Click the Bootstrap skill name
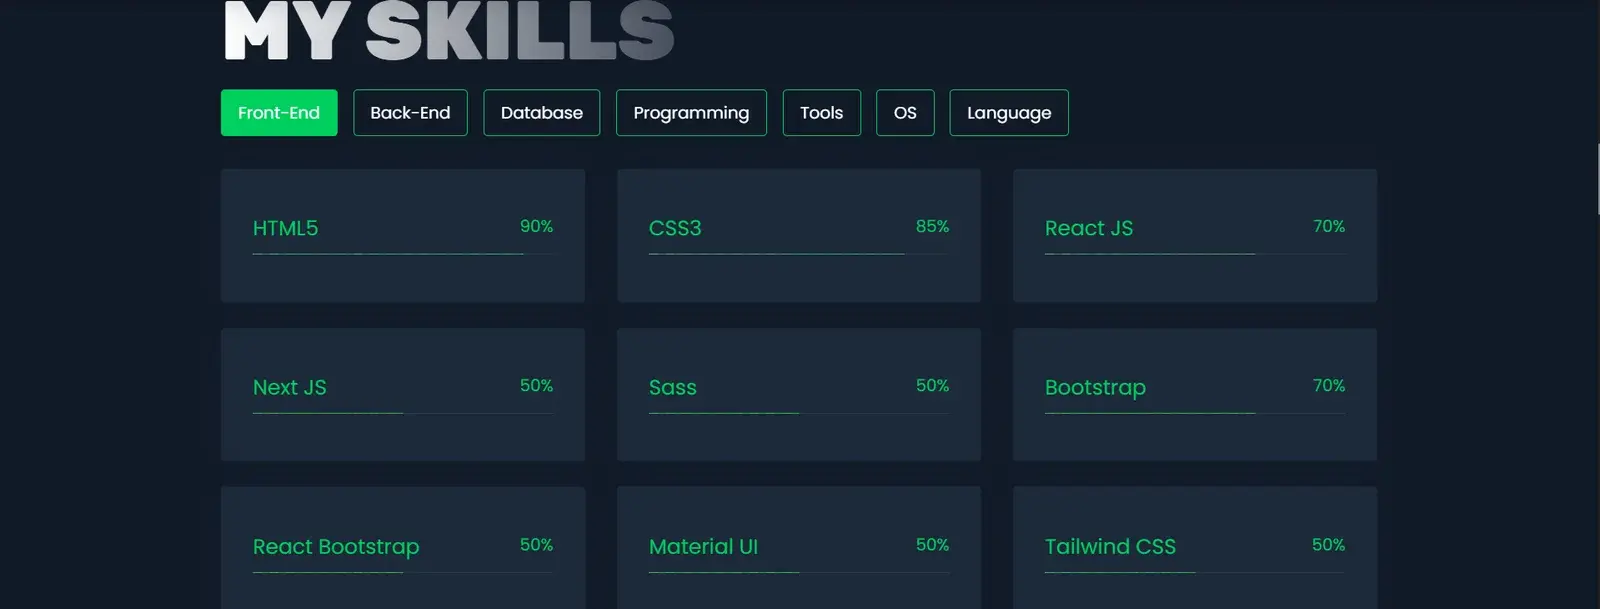1600x609 pixels. (x=1095, y=388)
